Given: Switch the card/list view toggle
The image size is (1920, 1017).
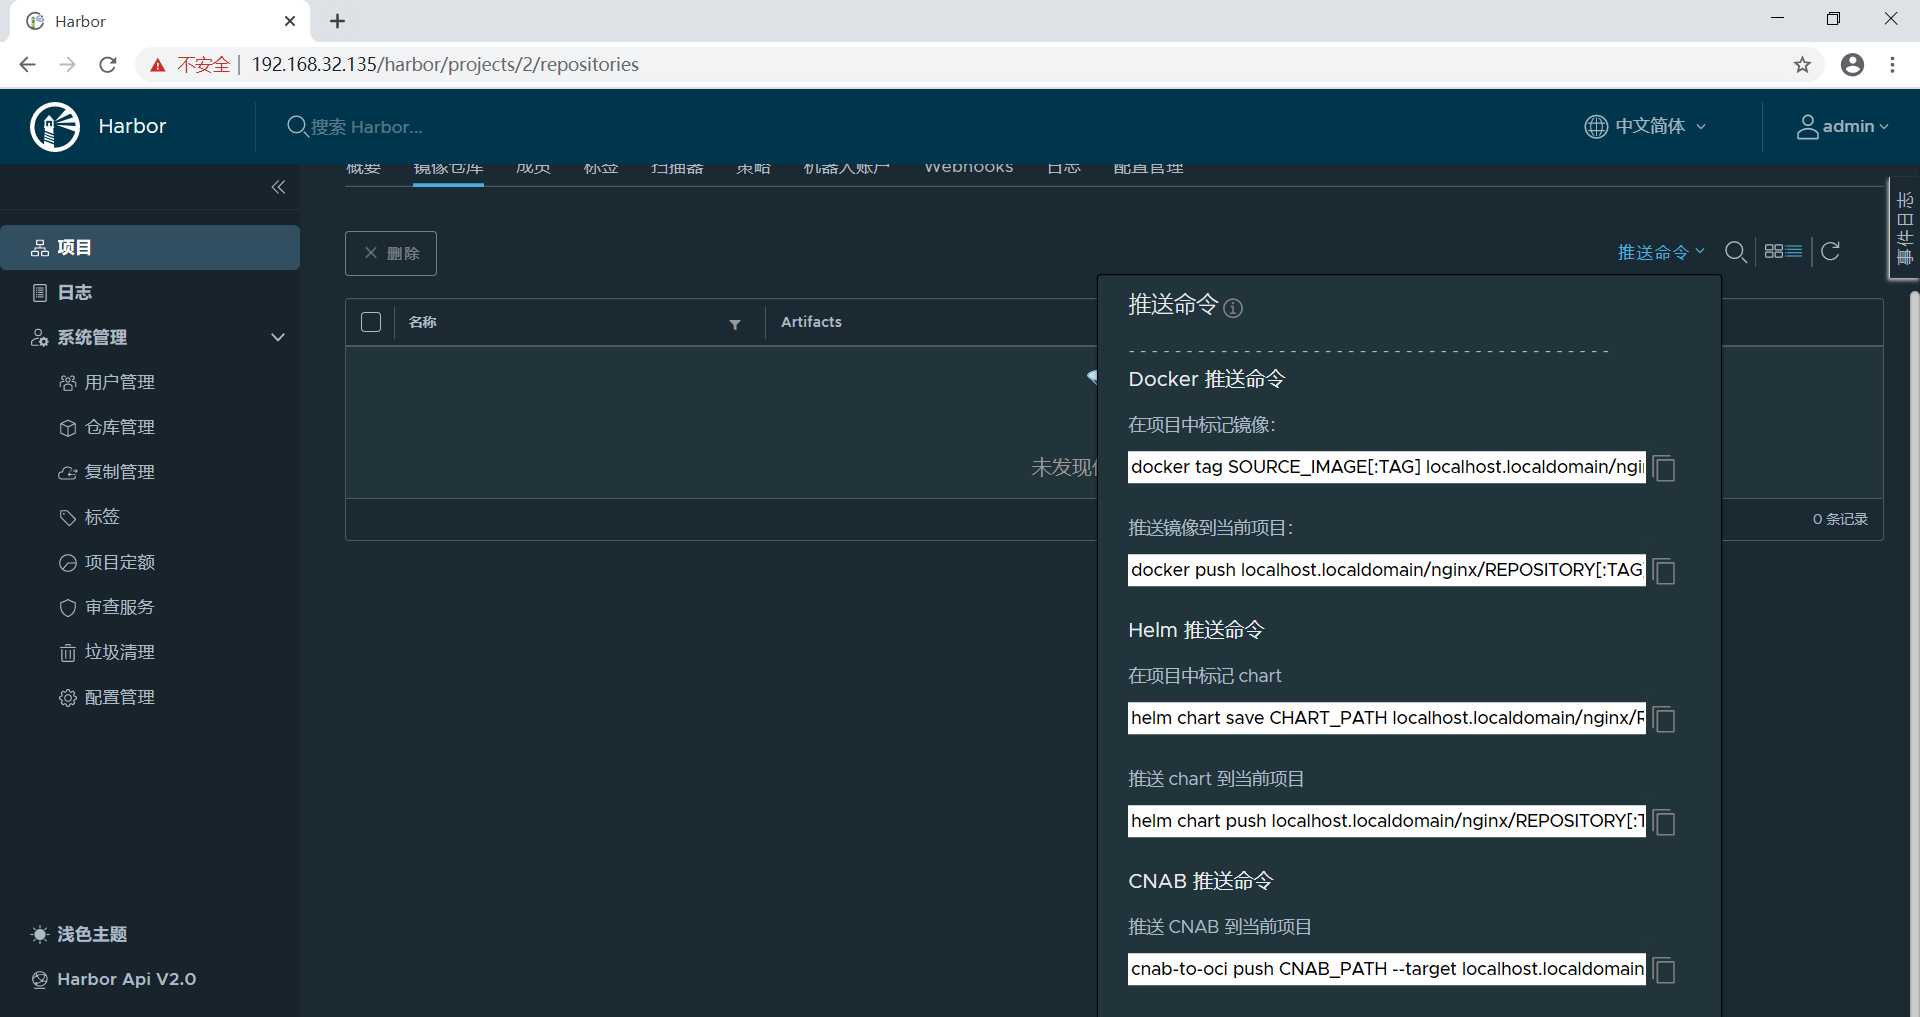Looking at the screenshot, I should (1783, 252).
